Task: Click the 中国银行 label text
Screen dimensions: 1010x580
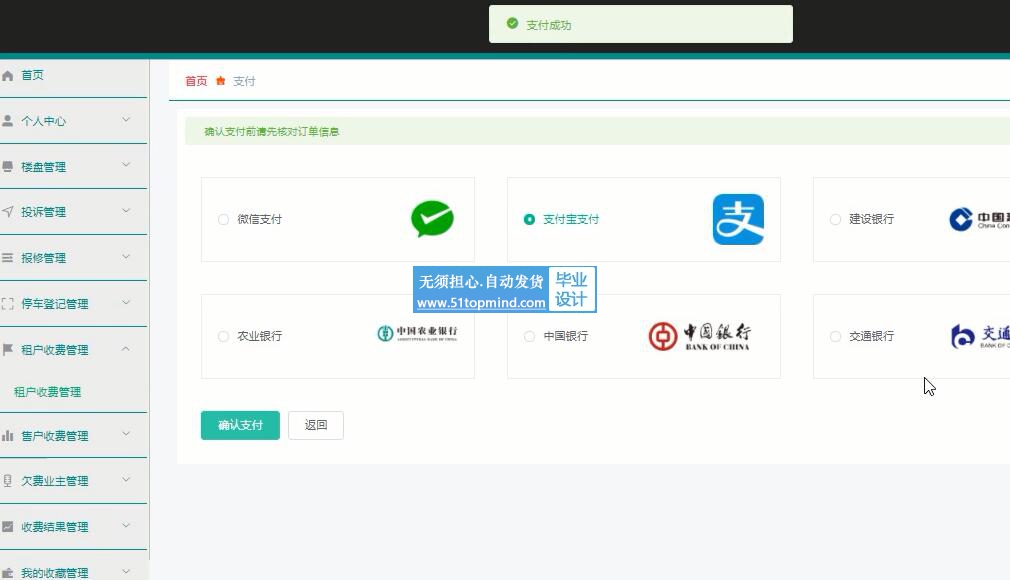Action: 566,336
